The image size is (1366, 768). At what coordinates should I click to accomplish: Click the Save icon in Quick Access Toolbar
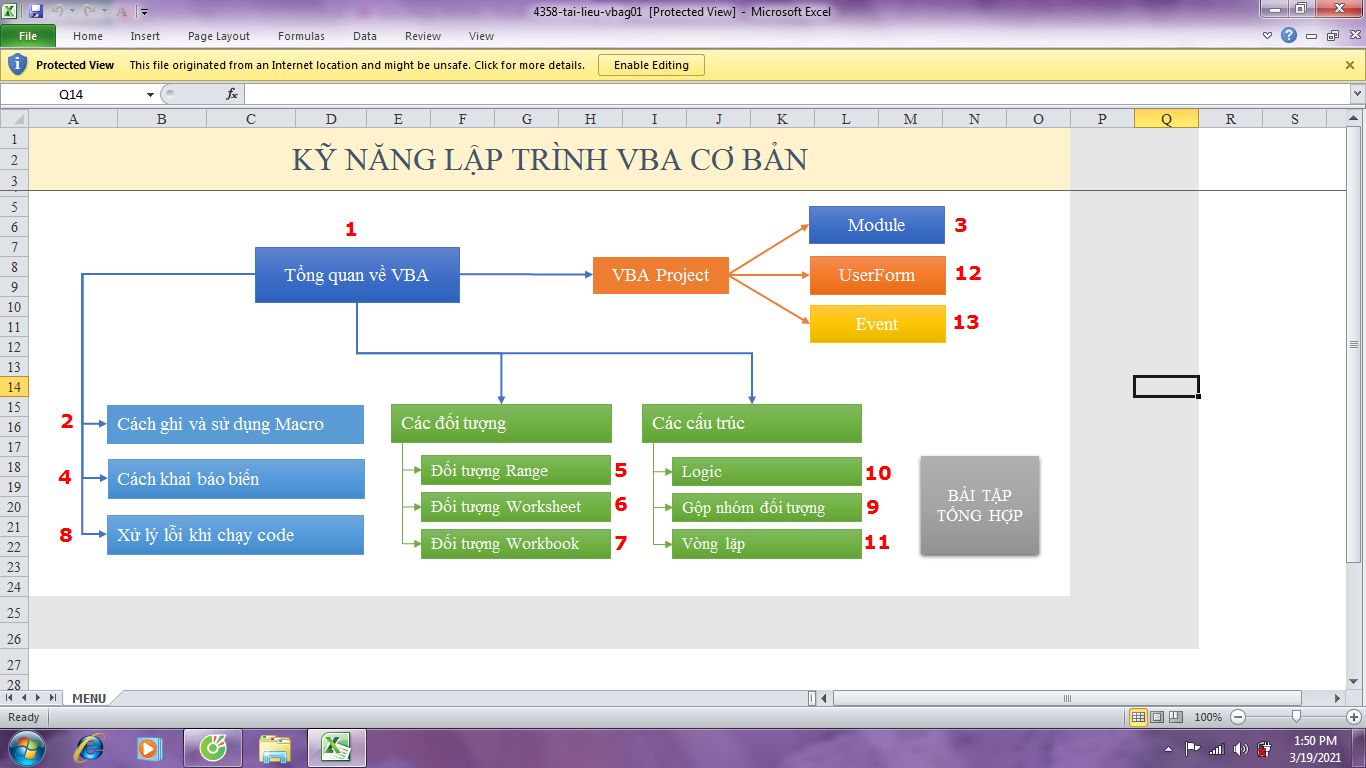click(36, 12)
